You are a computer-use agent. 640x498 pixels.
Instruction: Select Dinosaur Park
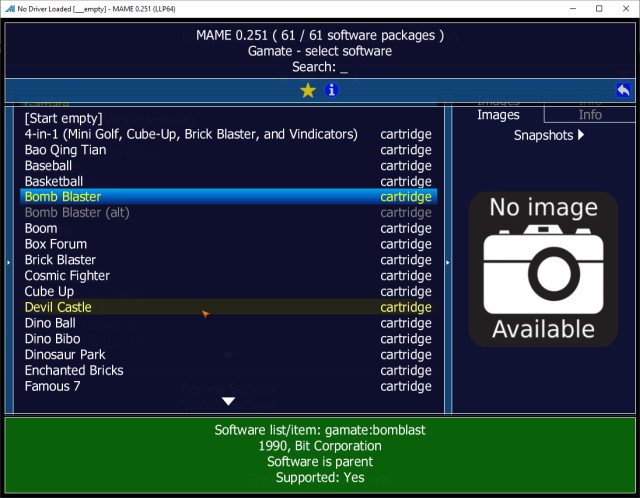[229, 354]
